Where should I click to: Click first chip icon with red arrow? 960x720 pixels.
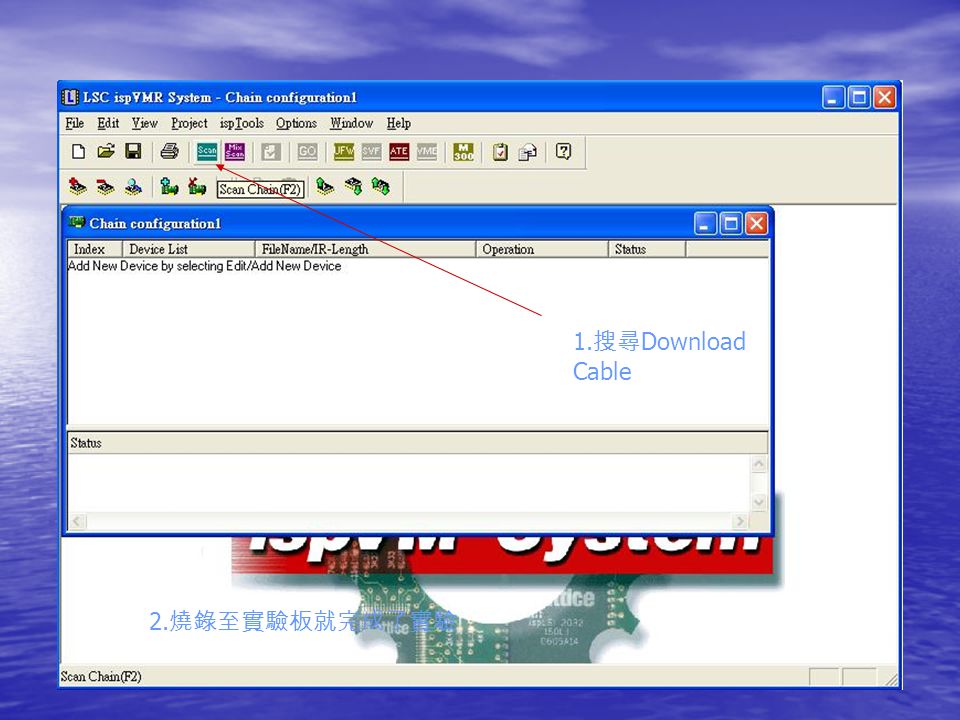pyautogui.click(x=78, y=187)
